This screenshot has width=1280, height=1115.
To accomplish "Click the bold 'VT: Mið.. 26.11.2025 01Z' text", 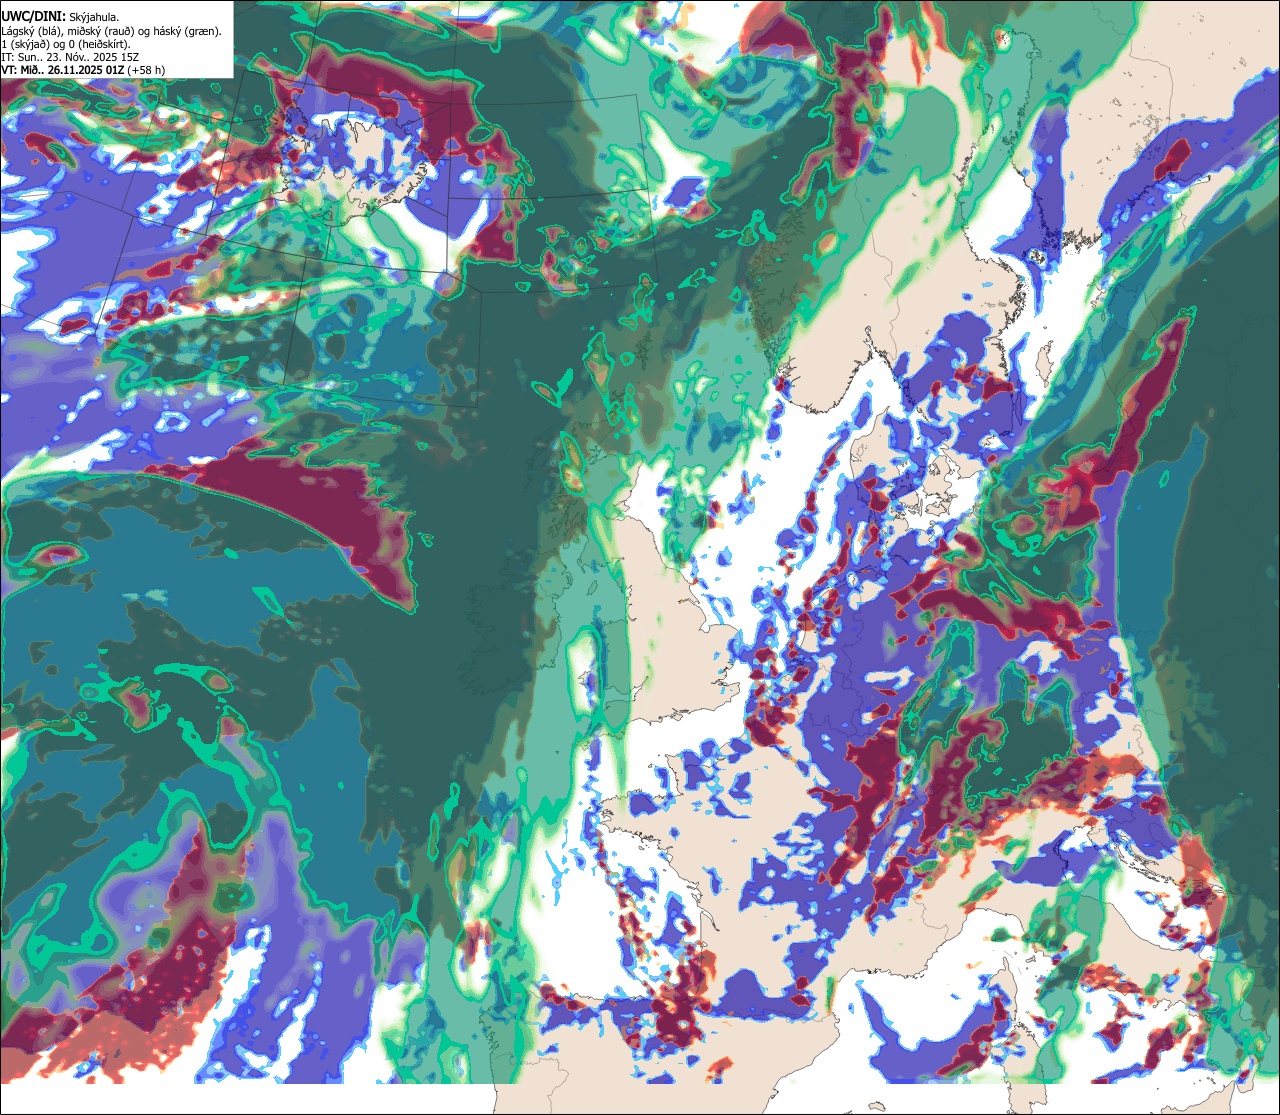I will pos(63,70).
